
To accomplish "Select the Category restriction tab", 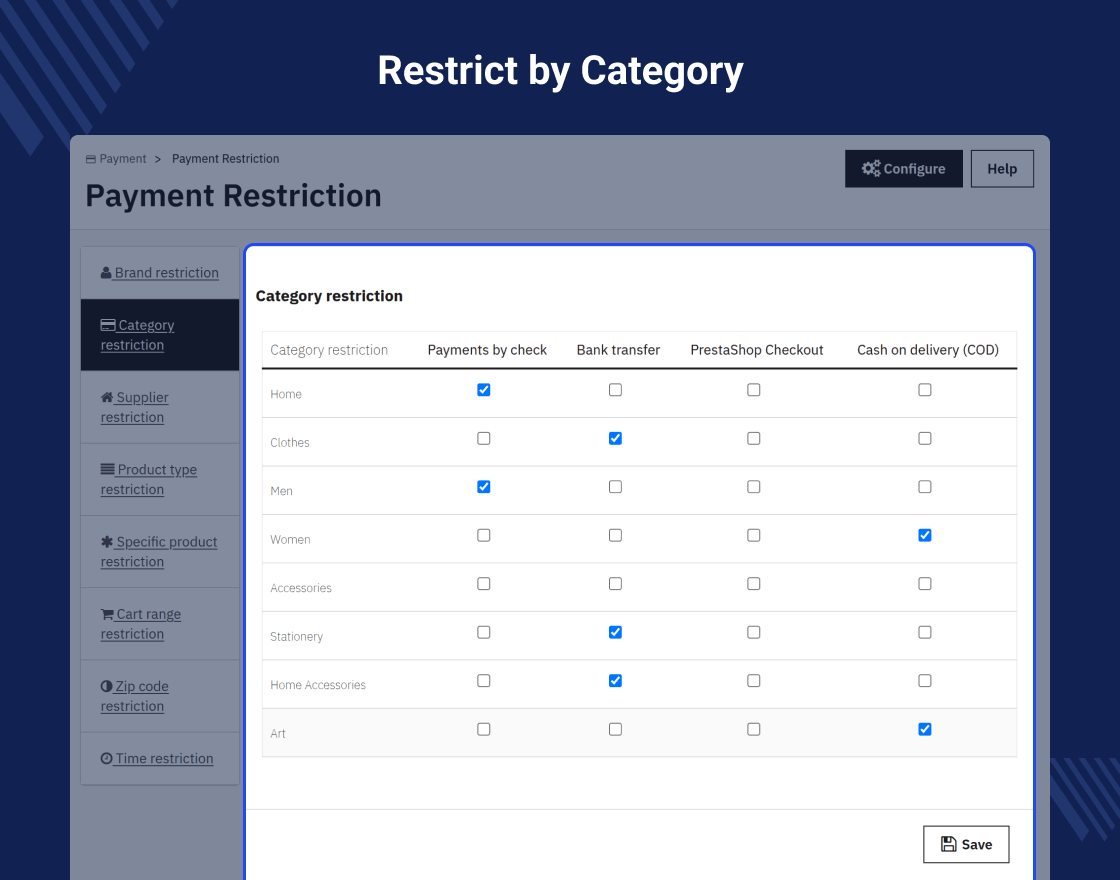I will click(160, 335).
